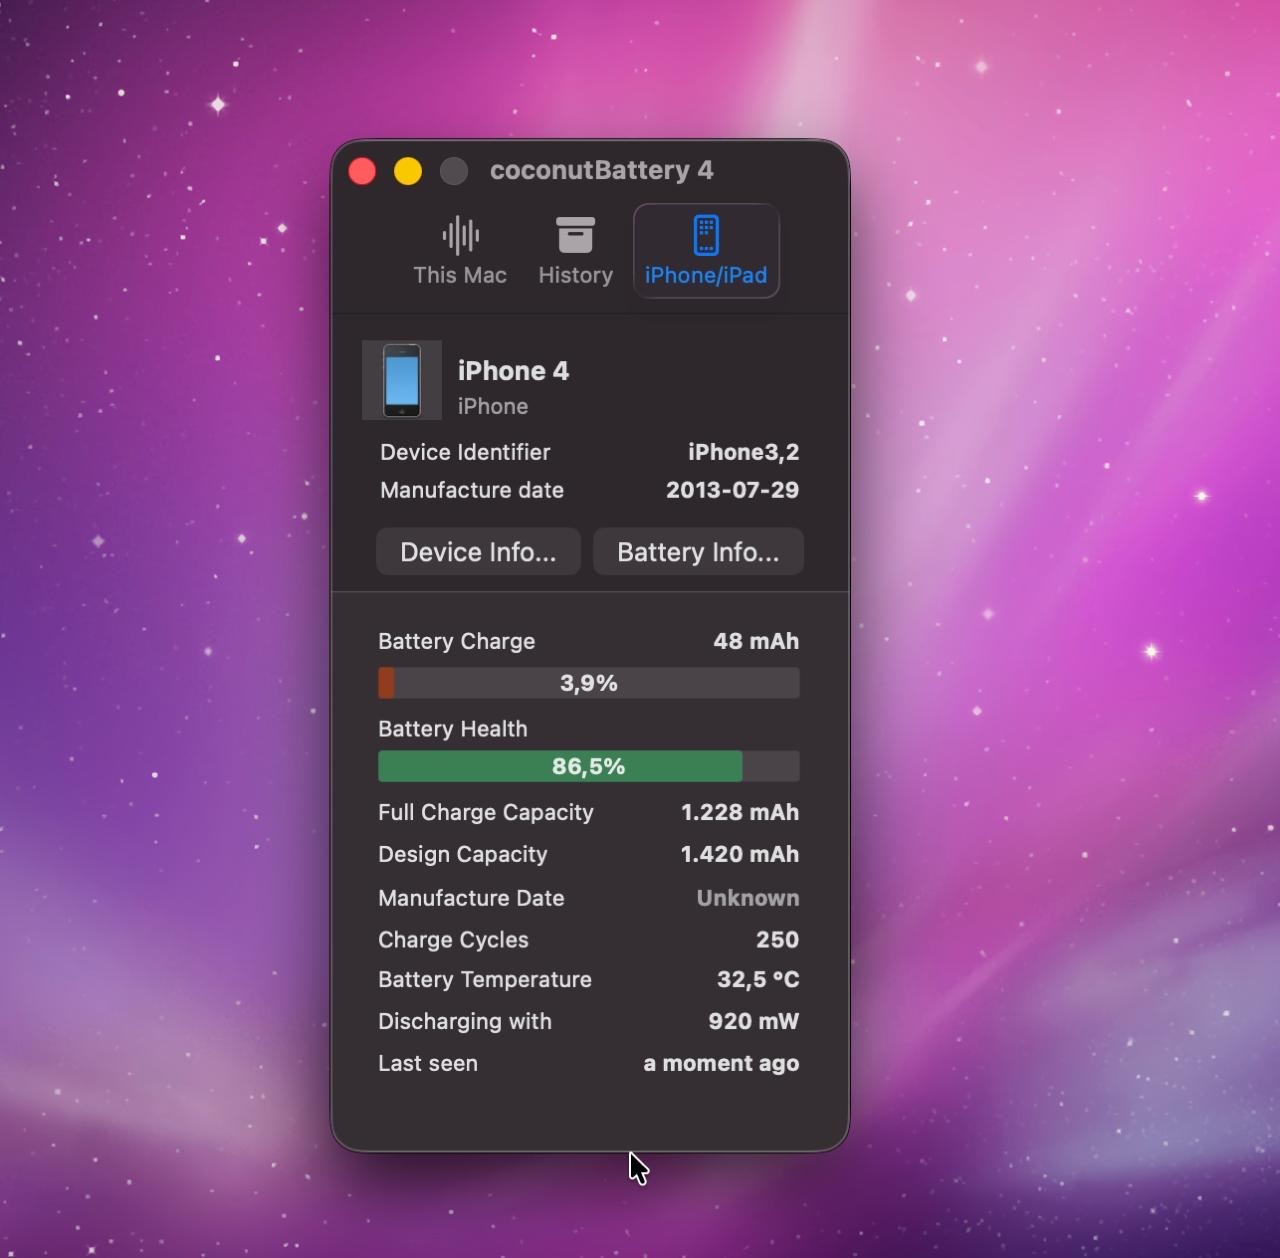Click the 1.228 mAh full charge capacity
The image size is (1280, 1258).
[740, 812]
